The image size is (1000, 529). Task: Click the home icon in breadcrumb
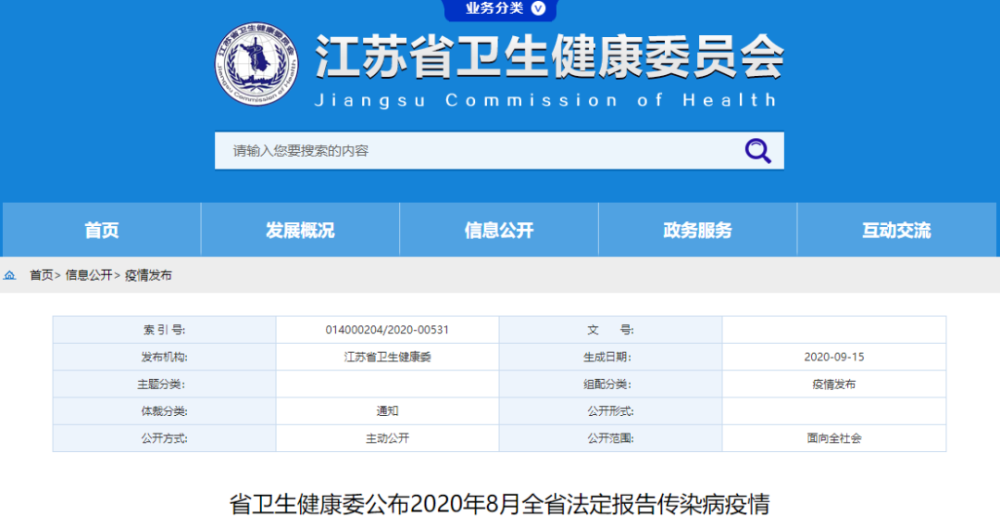[10, 275]
